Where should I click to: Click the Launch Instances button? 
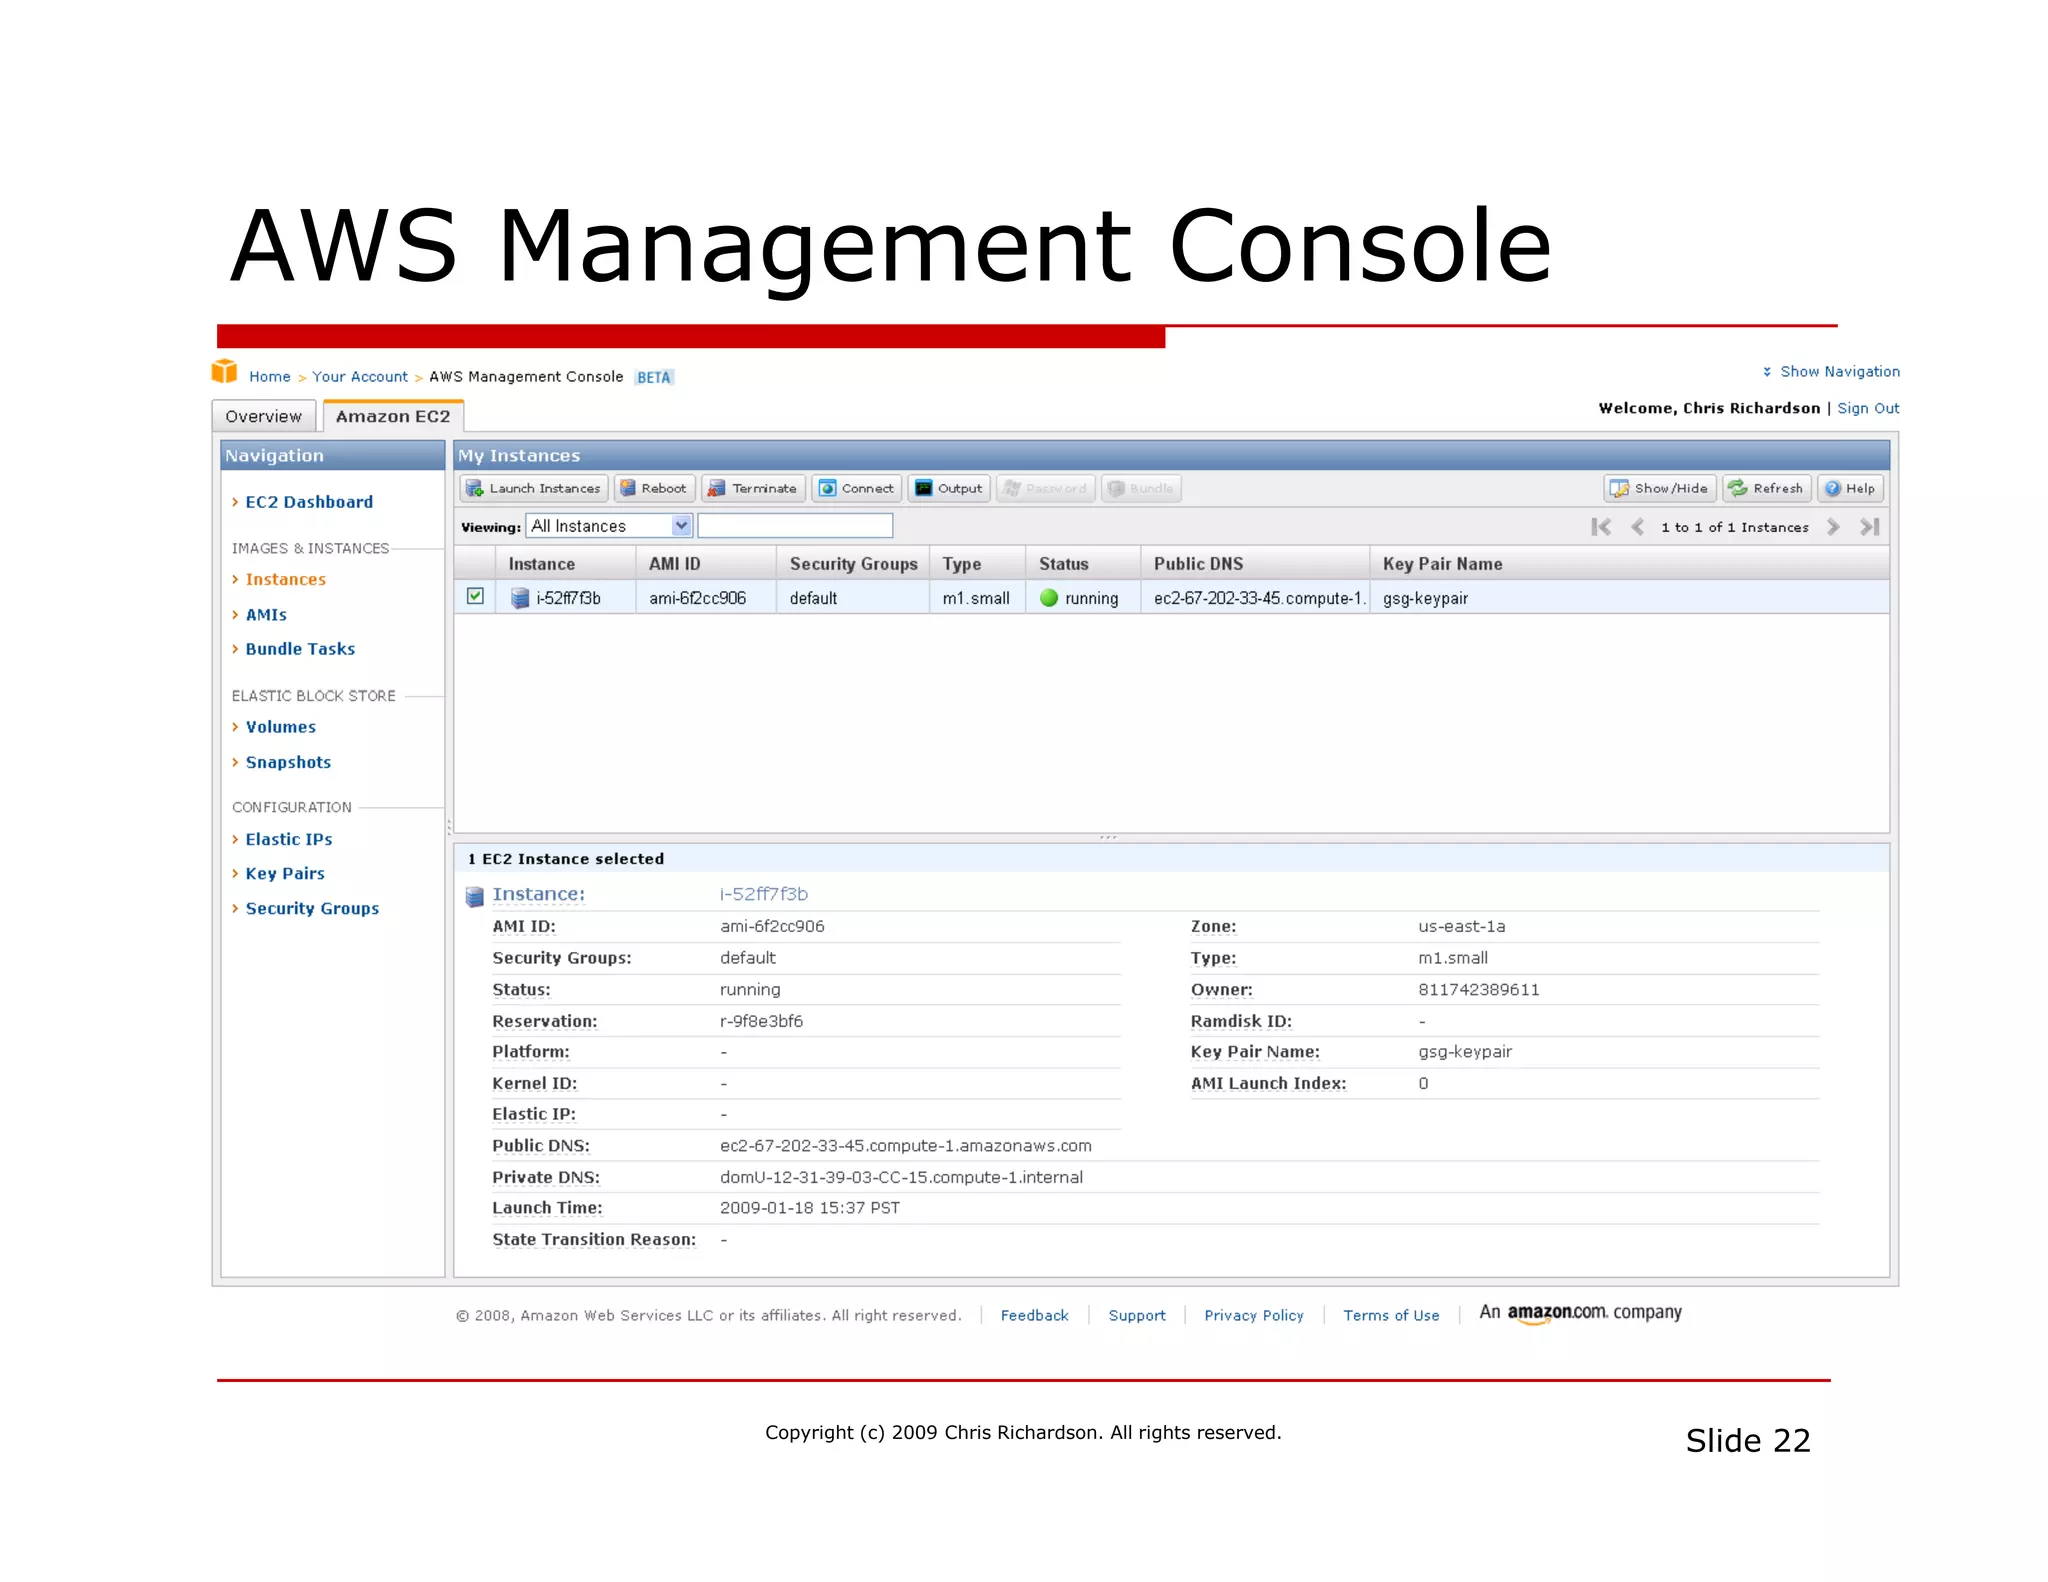(x=534, y=488)
